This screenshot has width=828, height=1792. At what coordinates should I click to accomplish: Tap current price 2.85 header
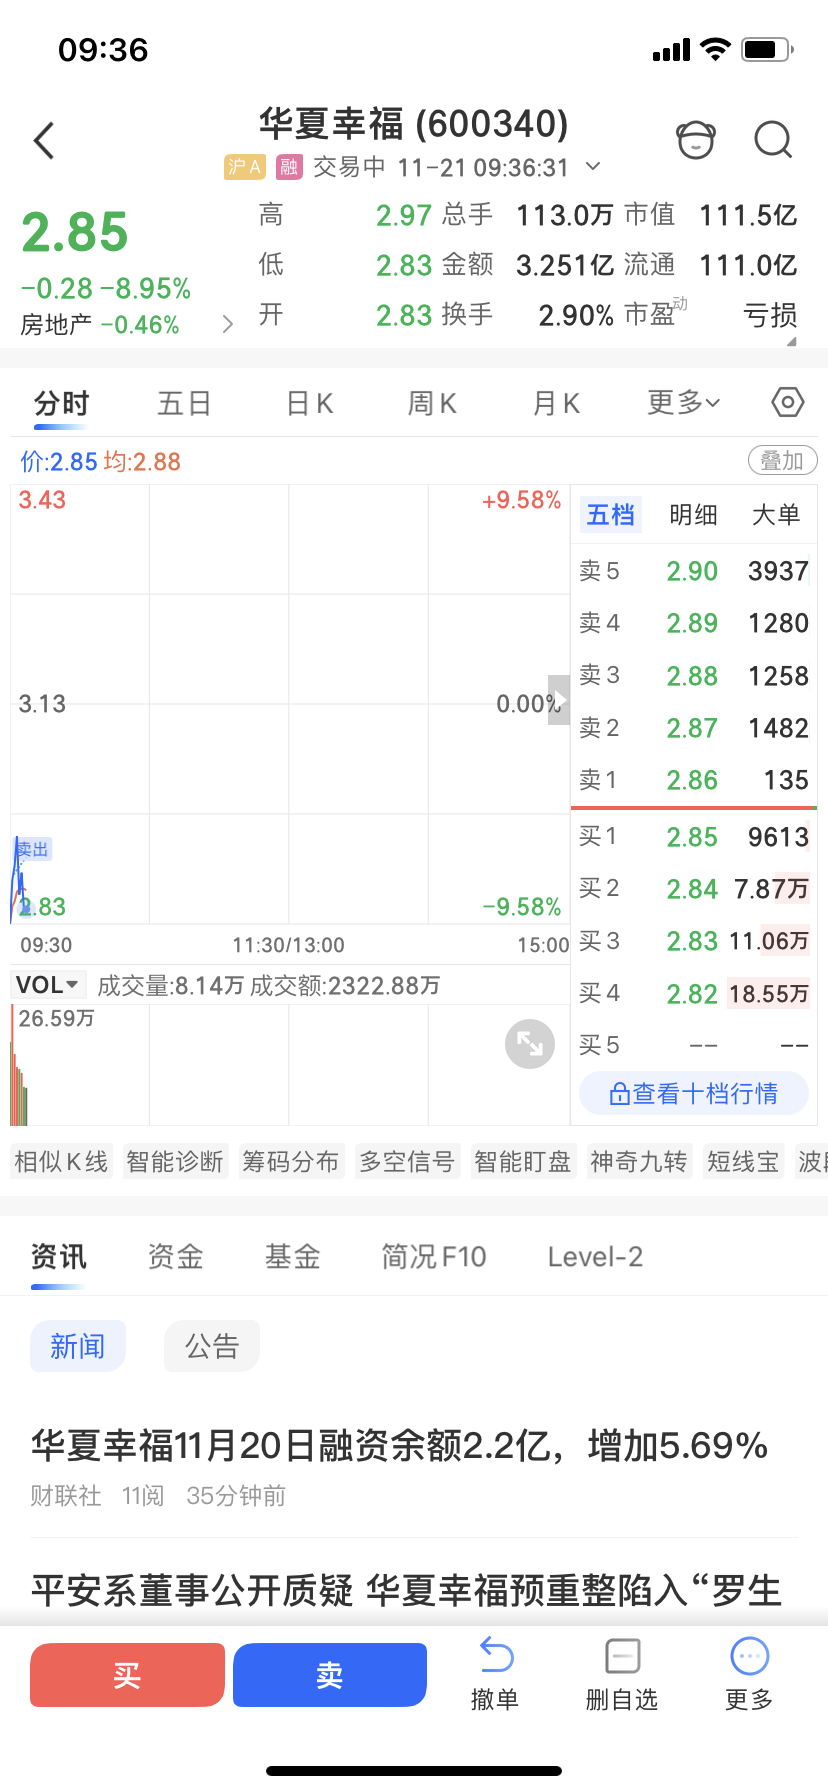pyautogui.click(x=75, y=232)
